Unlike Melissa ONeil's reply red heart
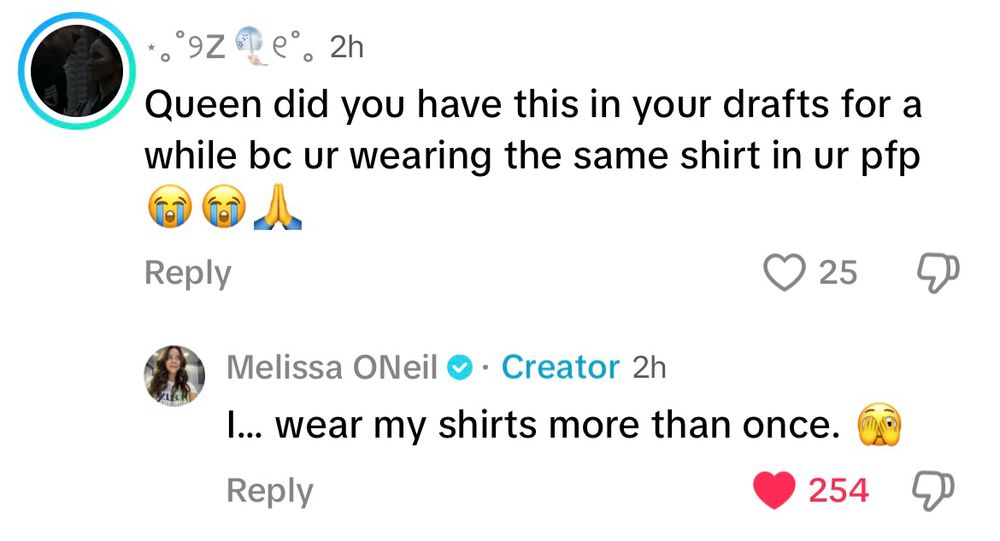The width and height of the screenshot is (1000, 541). 774,490
